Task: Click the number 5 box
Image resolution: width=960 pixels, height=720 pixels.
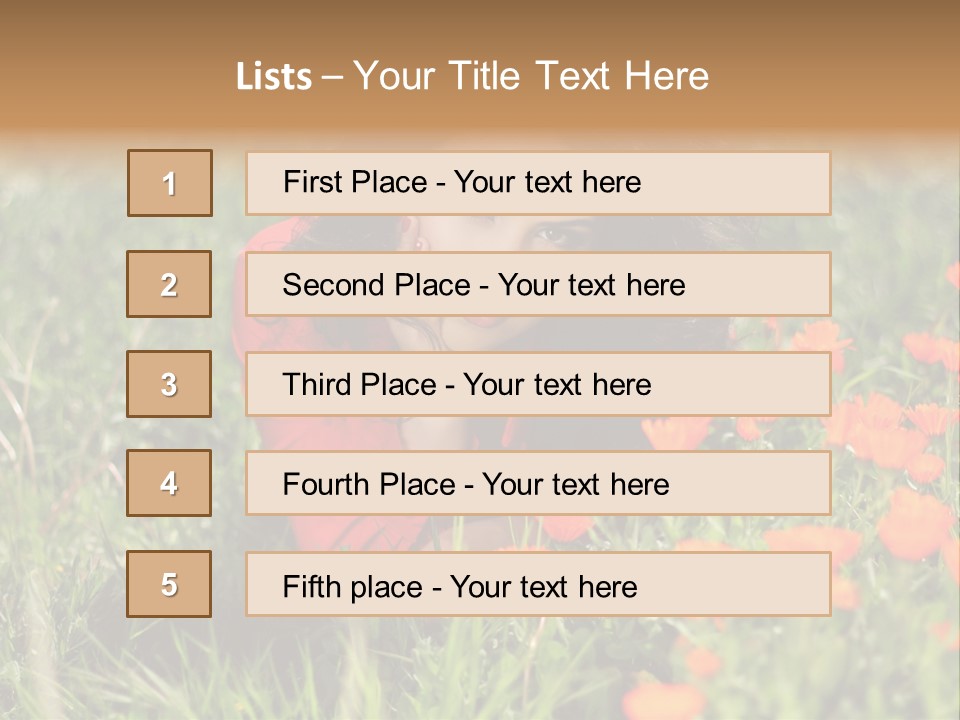Action: pos(169,584)
